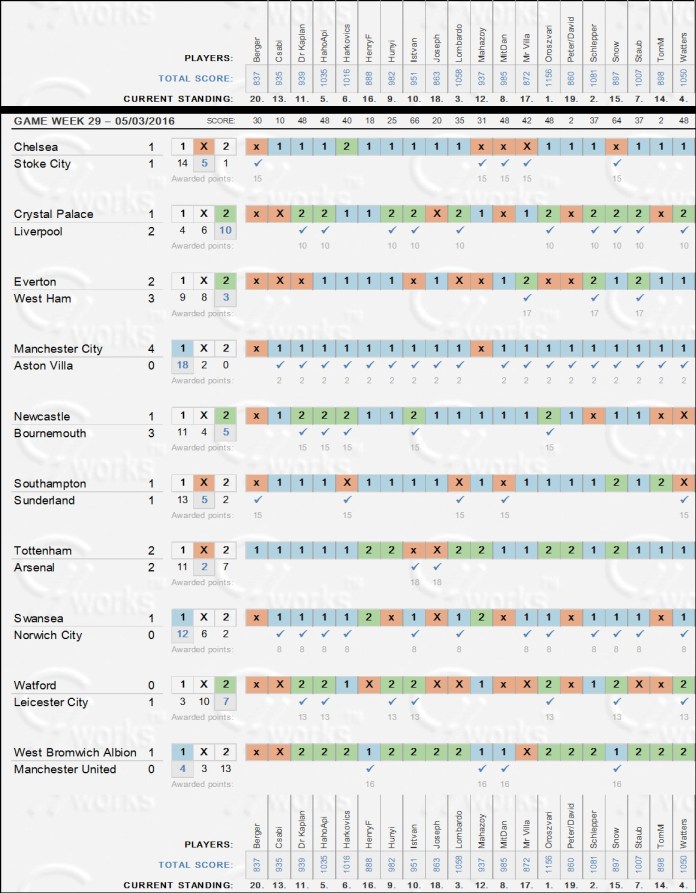
Task: Click Schlepper's checkmark in the West Ham row
Action: click(595, 298)
